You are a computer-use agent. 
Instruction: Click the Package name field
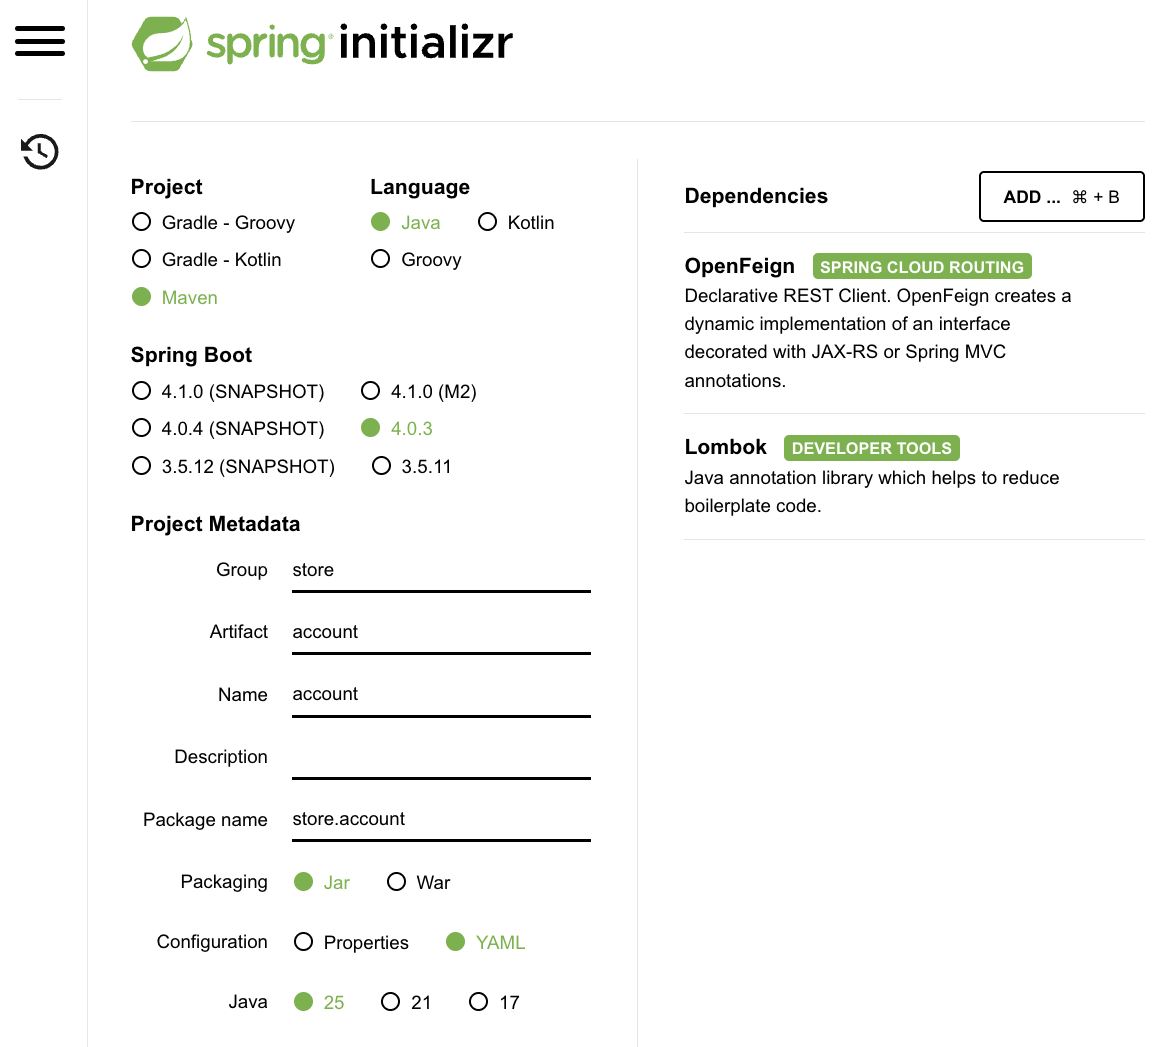point(440,819)
